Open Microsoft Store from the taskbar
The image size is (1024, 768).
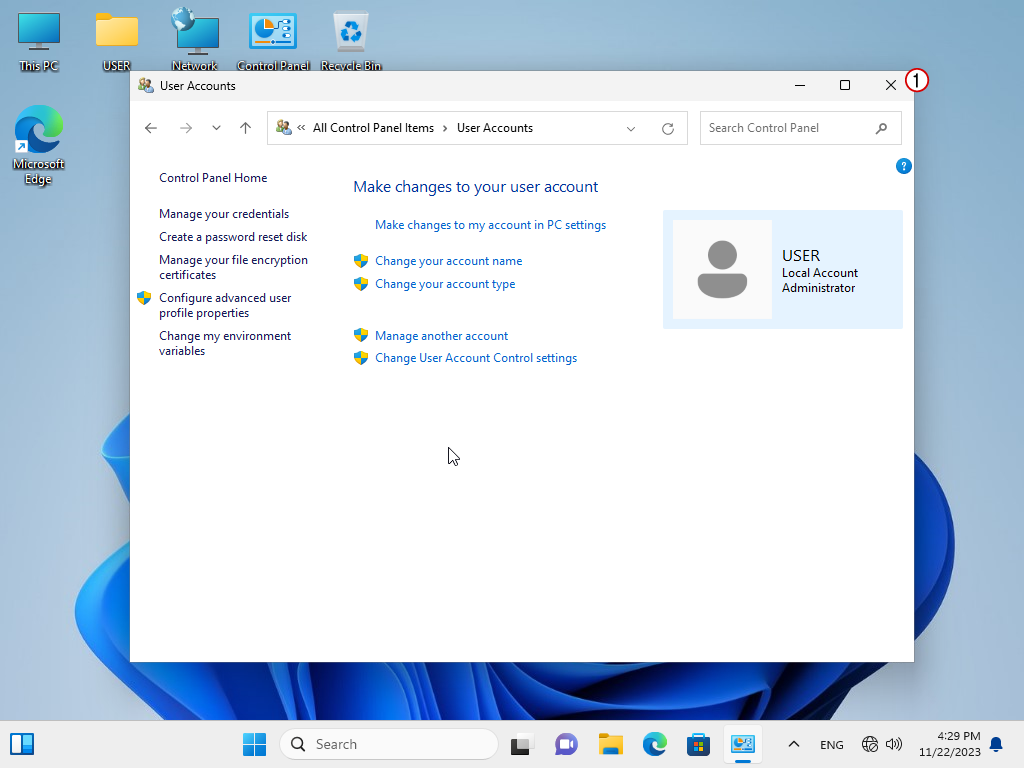pos(698,744)
